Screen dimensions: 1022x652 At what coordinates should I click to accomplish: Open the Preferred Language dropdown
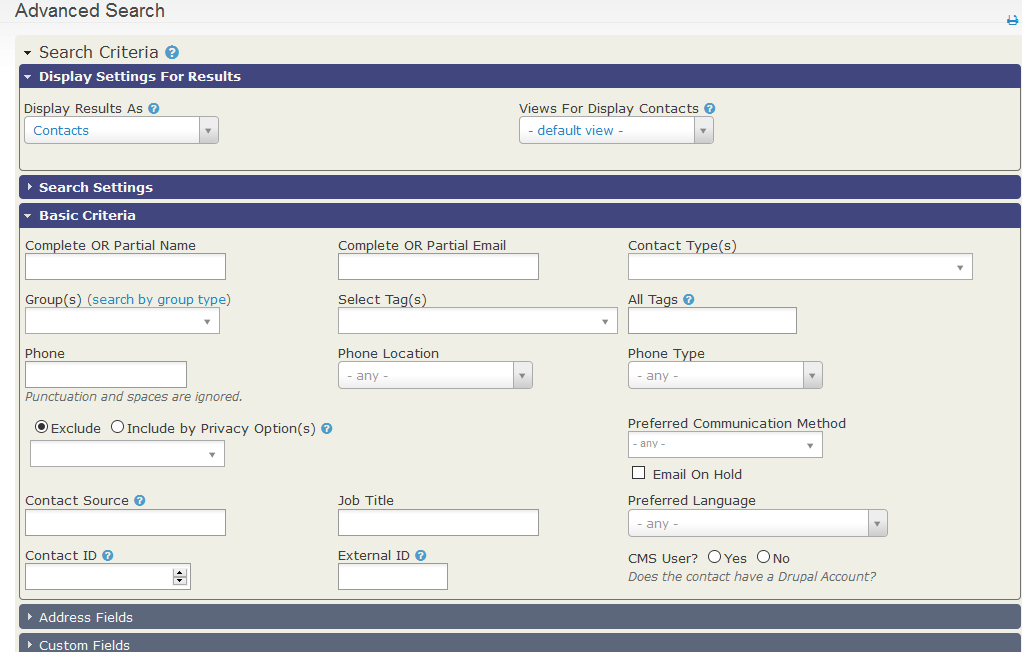coord(877,523)
